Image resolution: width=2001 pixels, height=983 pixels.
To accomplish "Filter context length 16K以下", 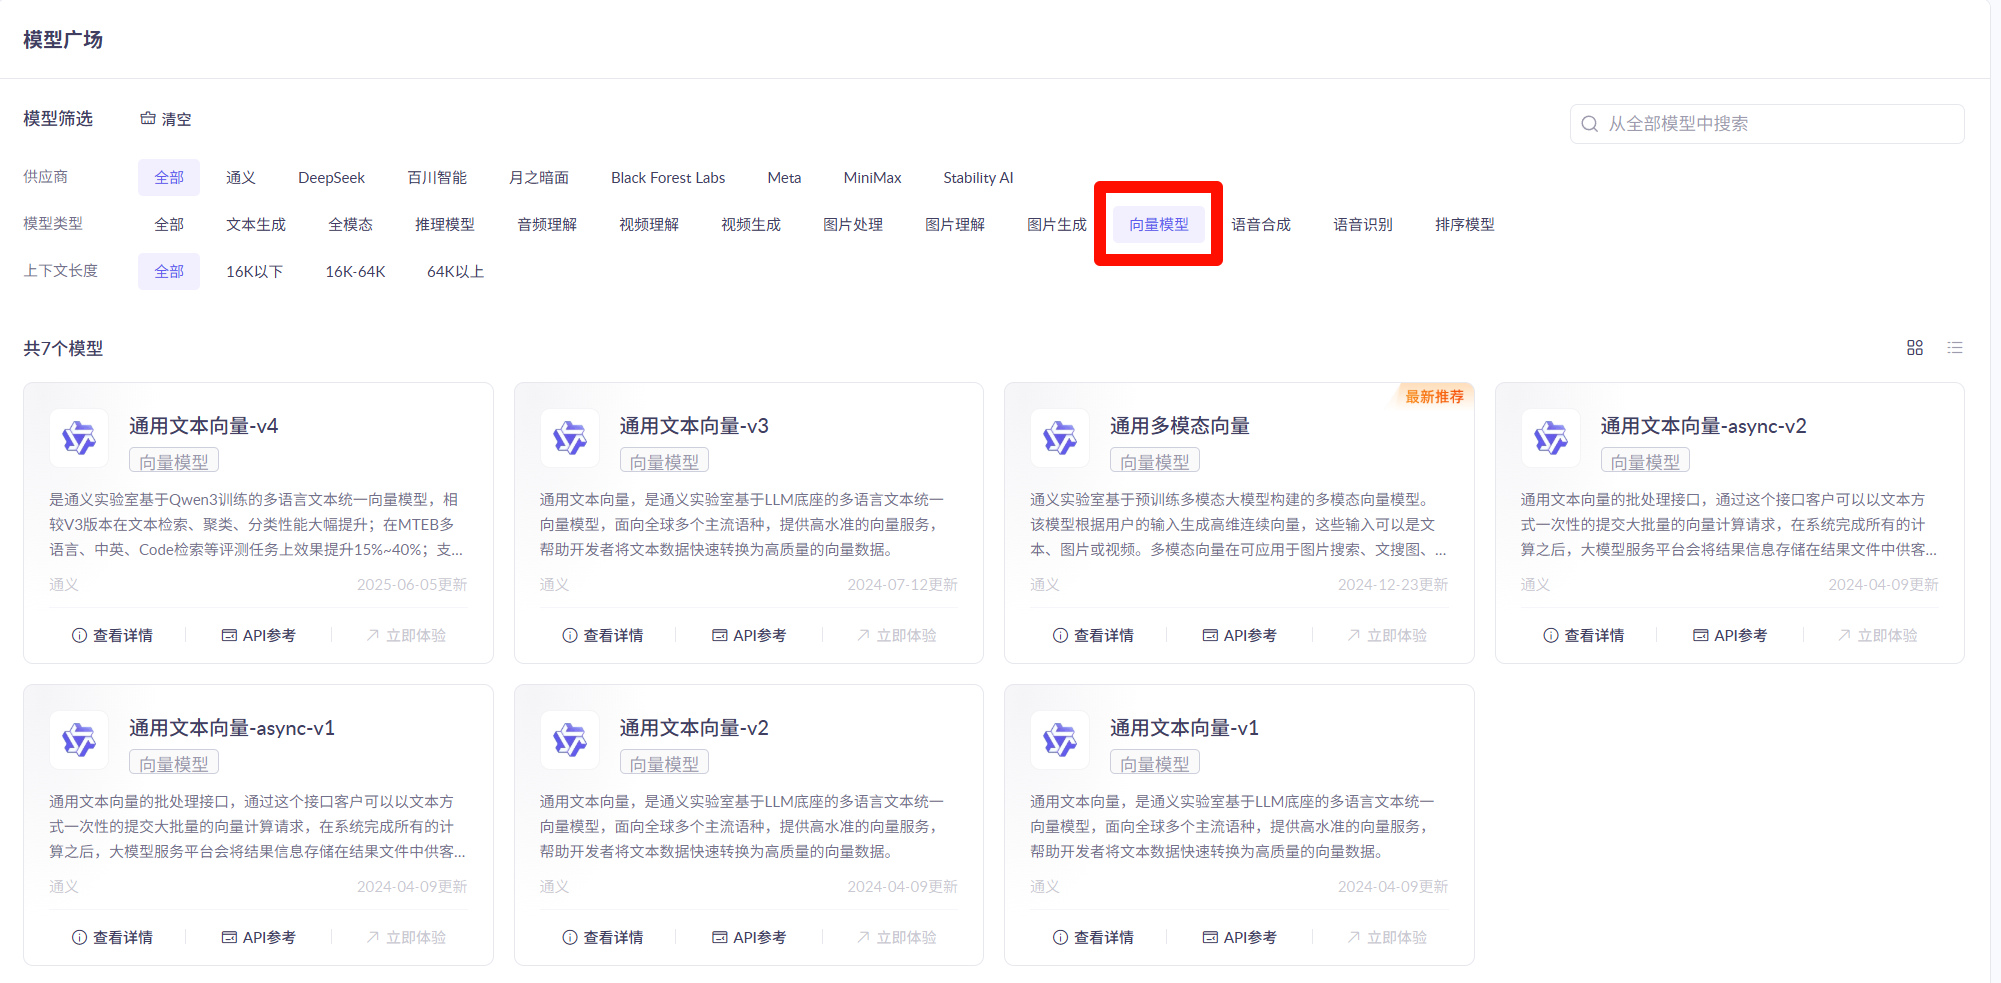I will click(x=254, y=272).
